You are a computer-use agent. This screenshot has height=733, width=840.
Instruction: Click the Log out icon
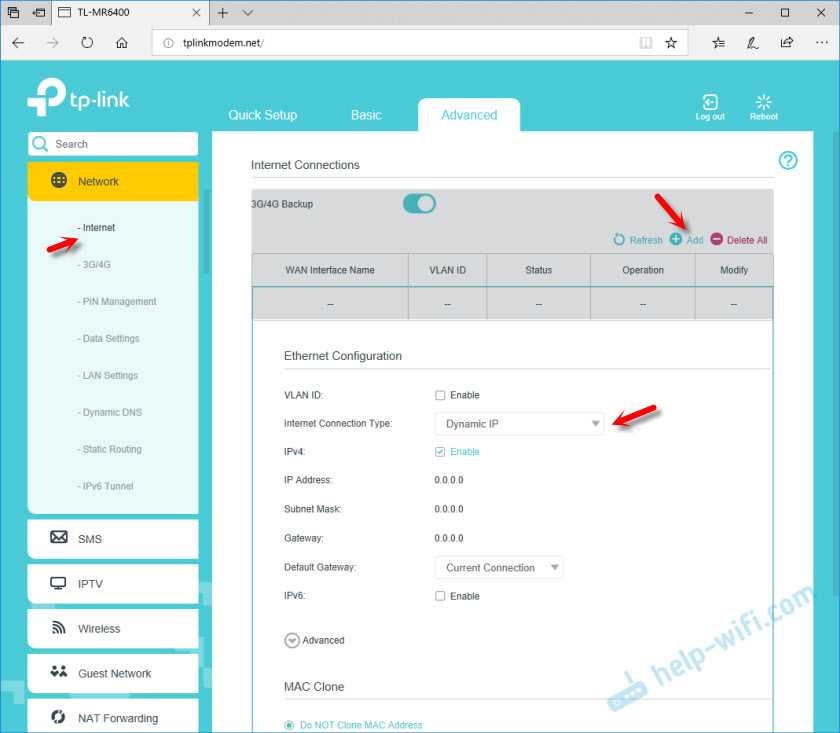coord(710,103)
